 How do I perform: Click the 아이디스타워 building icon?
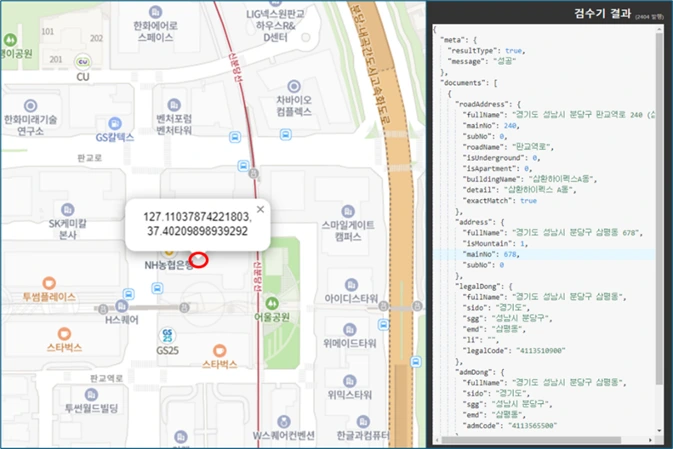click(x=351, y=285)
